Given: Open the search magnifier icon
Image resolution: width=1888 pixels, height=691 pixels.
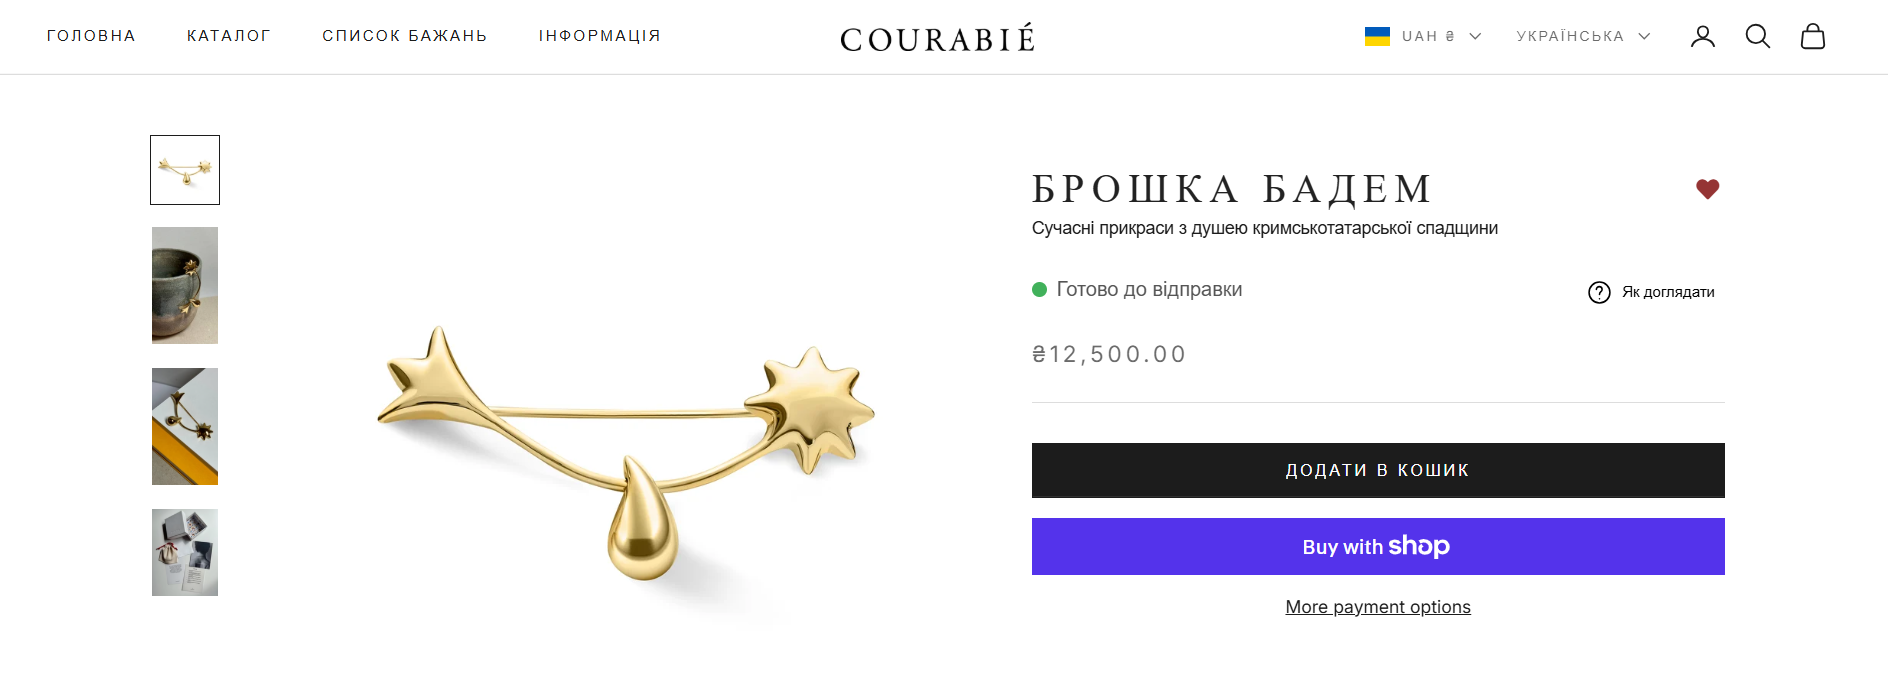Looking at the screenshot, I should pyautogui.click(x=1758, y=36).
